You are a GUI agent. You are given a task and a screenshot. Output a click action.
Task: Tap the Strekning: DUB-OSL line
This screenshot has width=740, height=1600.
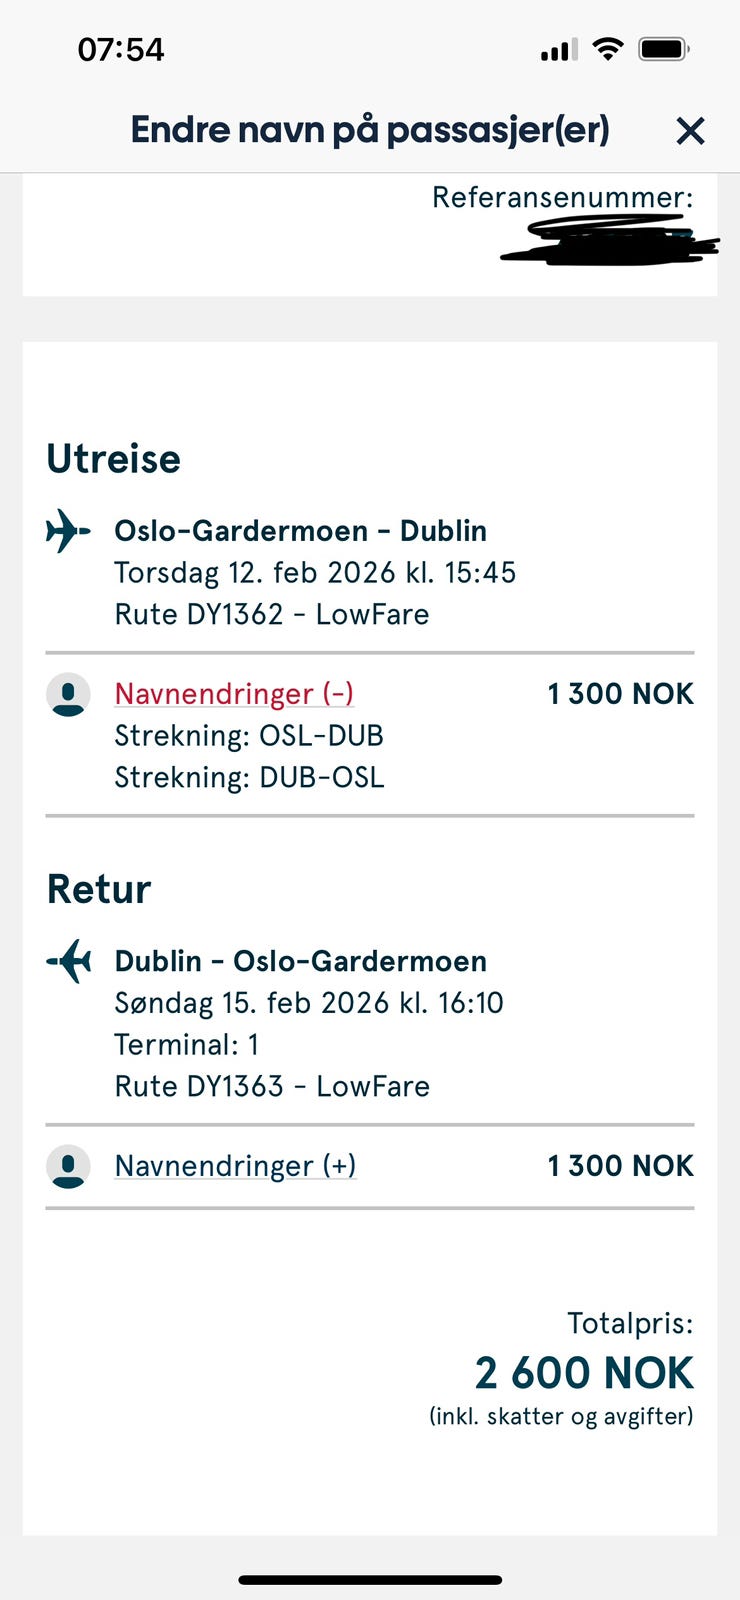(249, 777)
